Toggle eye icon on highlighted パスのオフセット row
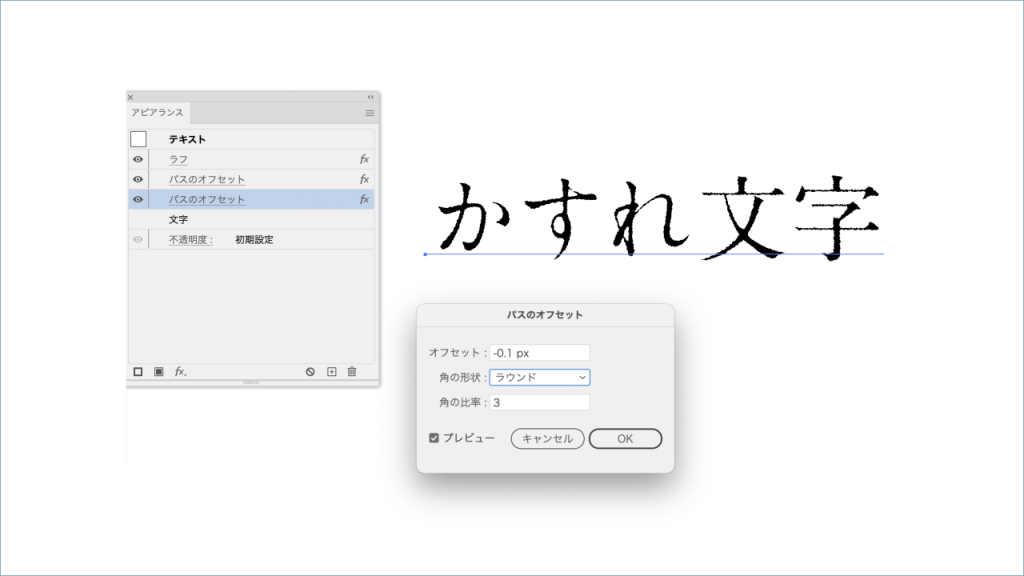 coord(138,199)
